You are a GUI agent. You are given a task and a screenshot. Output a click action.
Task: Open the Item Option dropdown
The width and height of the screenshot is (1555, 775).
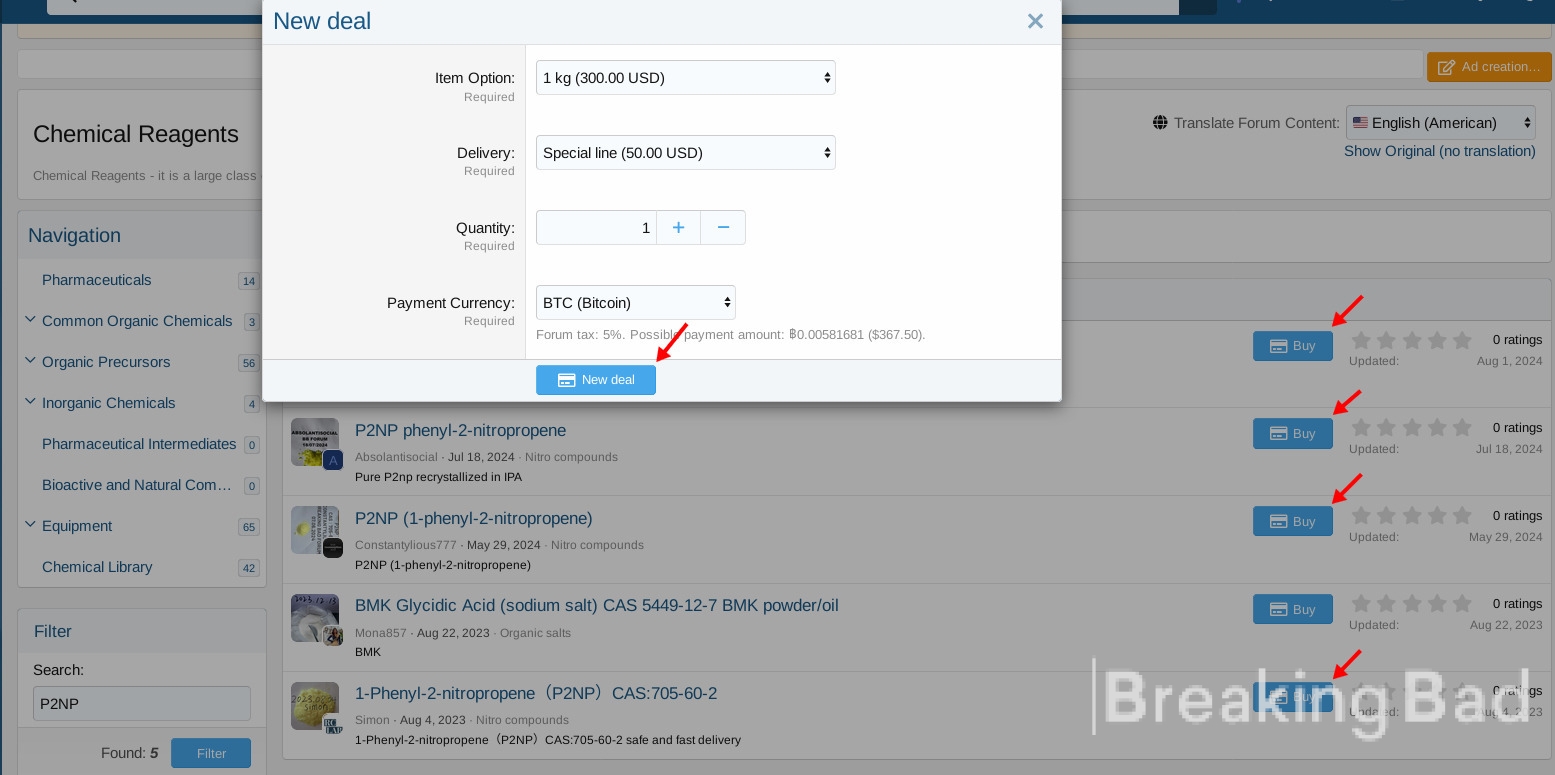(686, 78)
